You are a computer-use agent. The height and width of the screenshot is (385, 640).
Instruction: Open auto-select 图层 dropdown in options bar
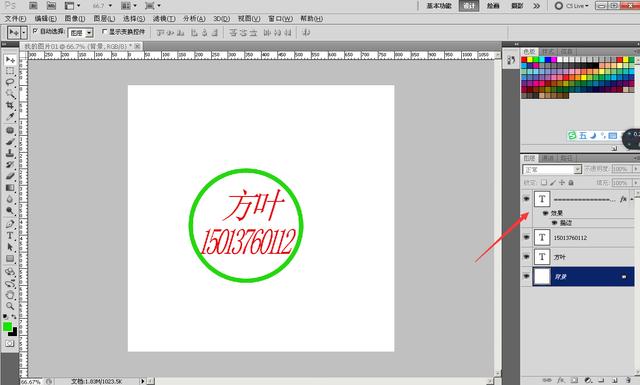pos(80,33)
